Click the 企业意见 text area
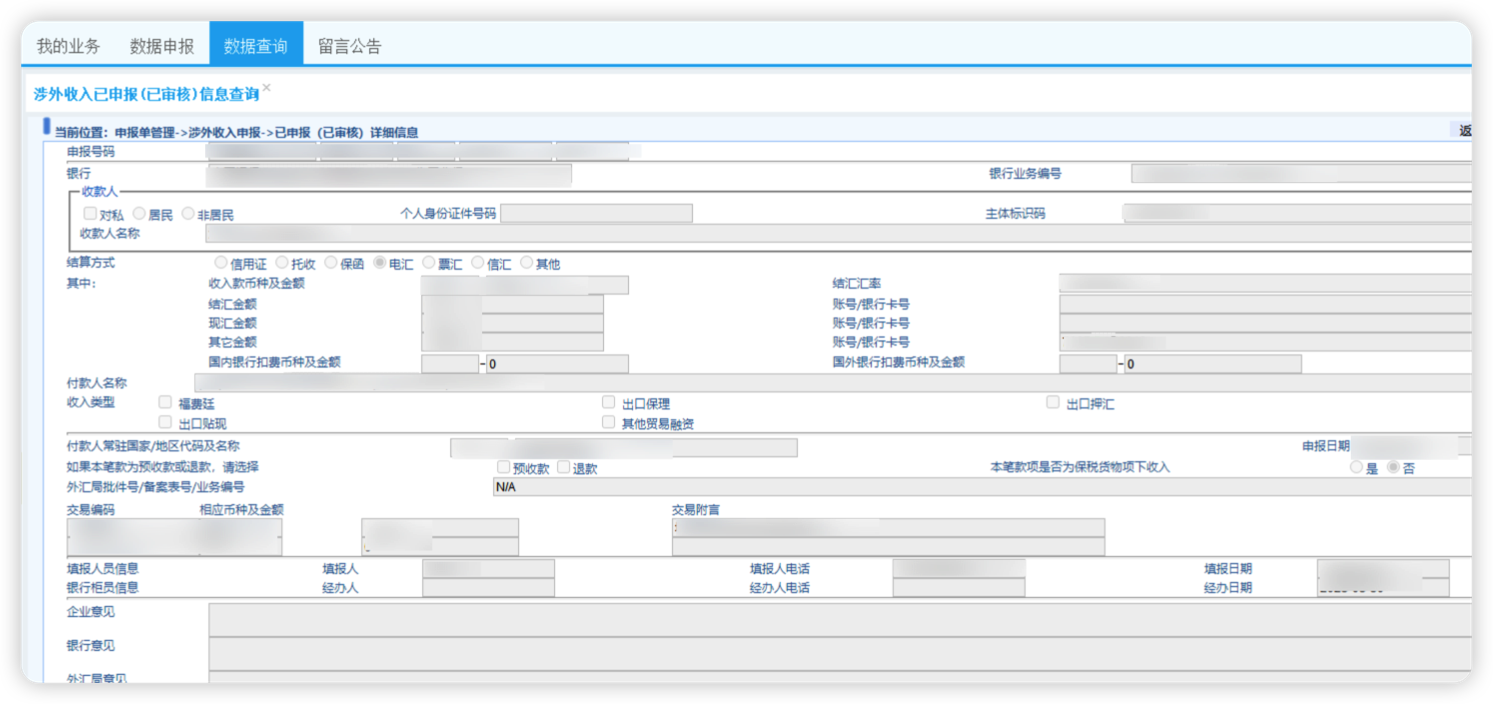1493x704 pixels. point(840,619)
